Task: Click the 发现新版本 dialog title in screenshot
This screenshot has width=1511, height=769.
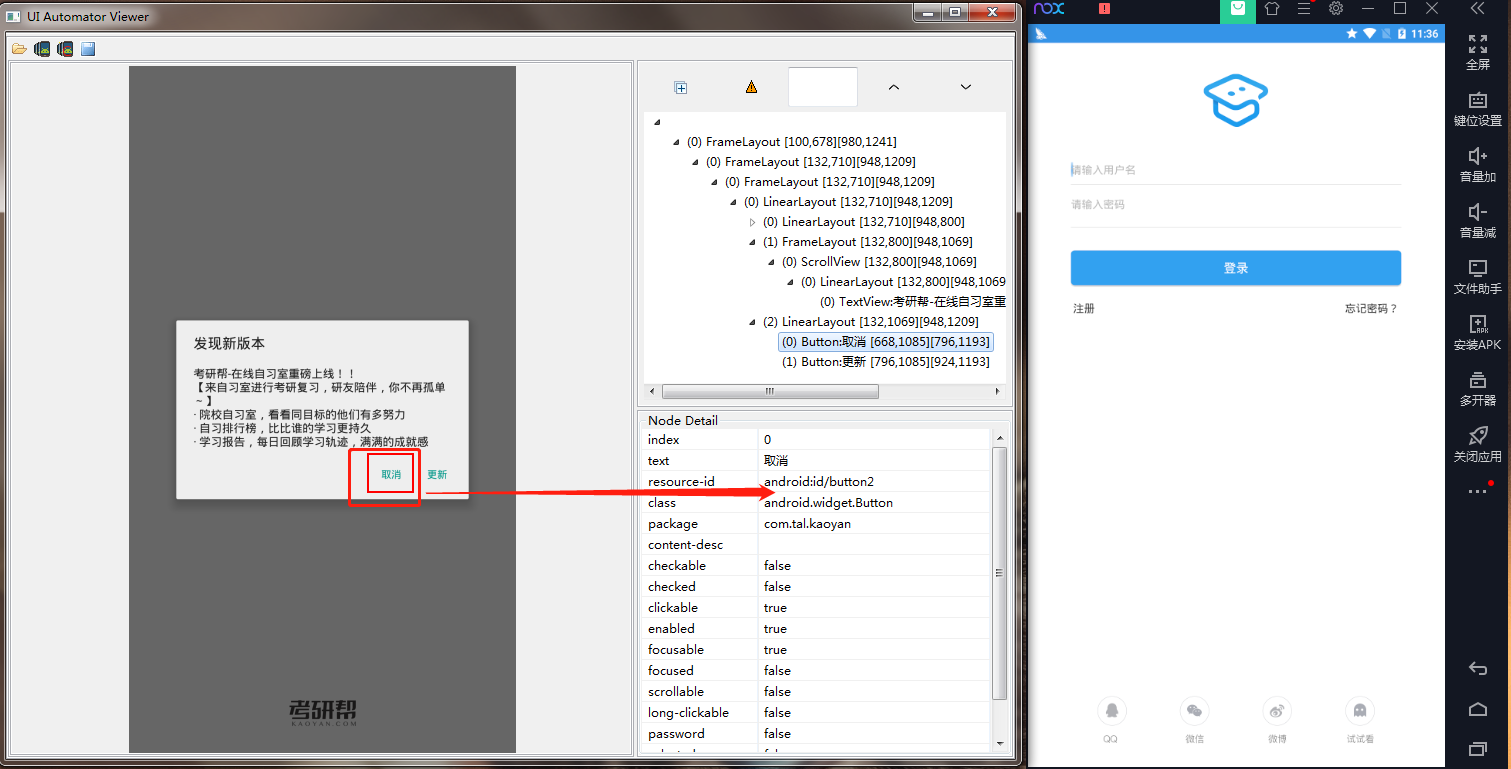Action: [x=229, y=343]
